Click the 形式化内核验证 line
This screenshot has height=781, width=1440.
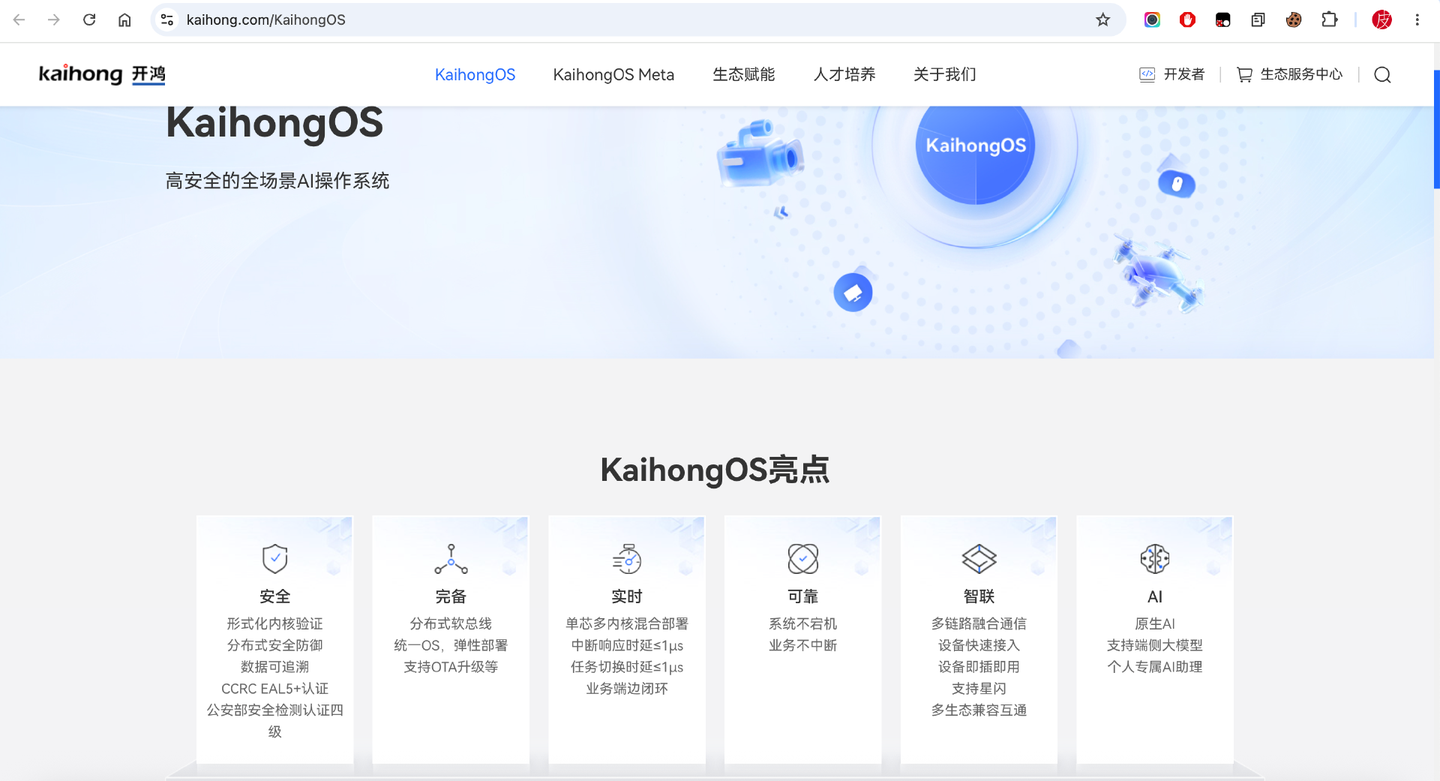(x=275, y=624)
